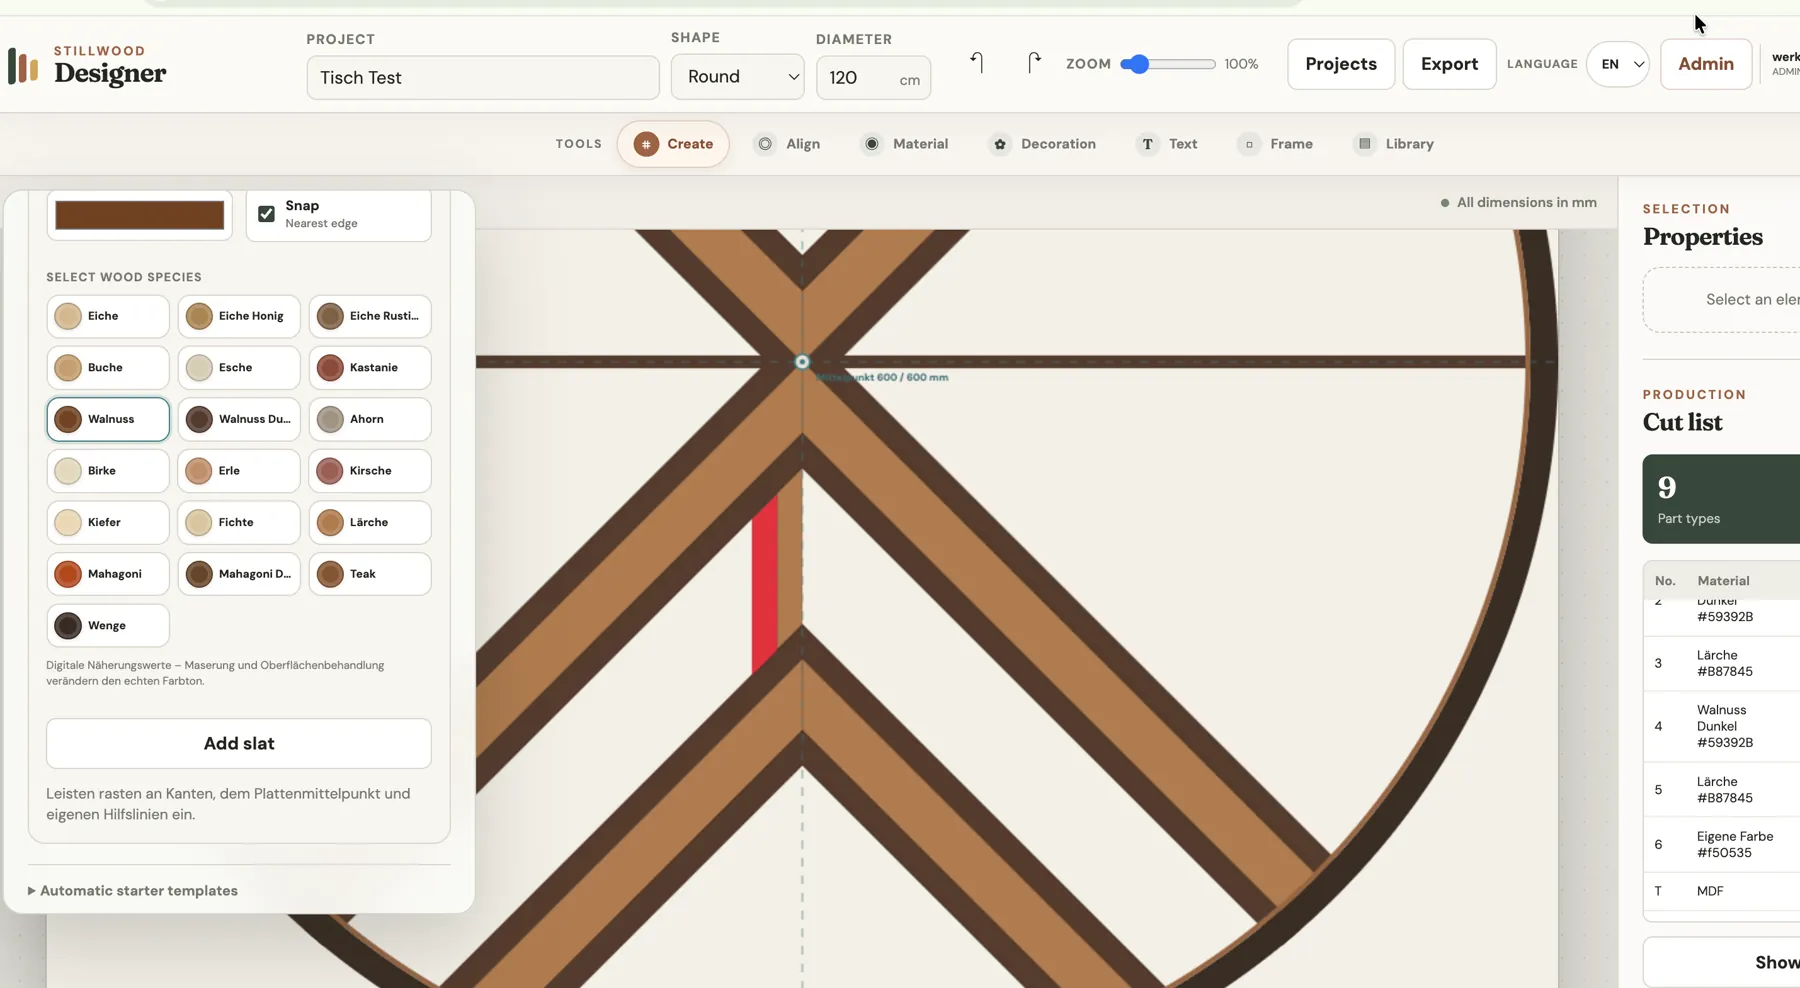This screenshot has height=988, width=1800.
Task: Click cut list row 6 Eigene Farbe
Action: (1722, 845)
